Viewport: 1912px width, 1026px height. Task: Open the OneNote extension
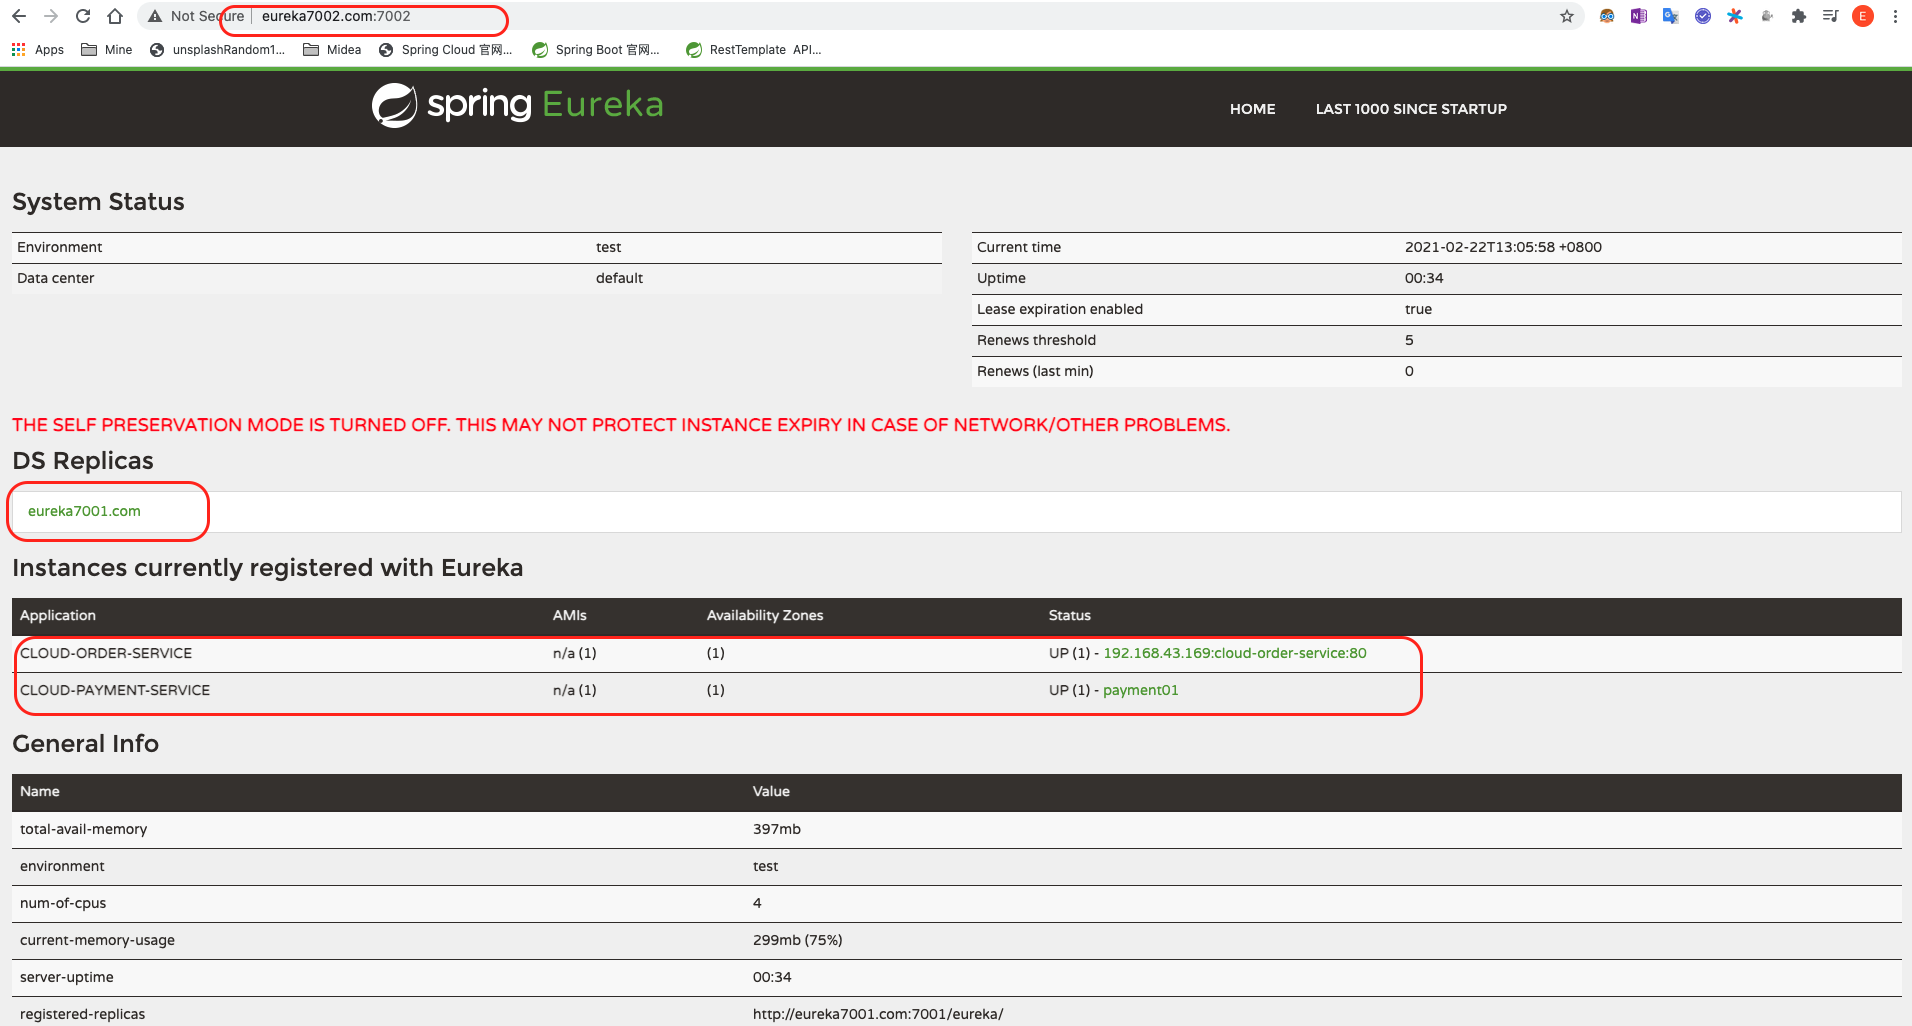coord(1638,16)
